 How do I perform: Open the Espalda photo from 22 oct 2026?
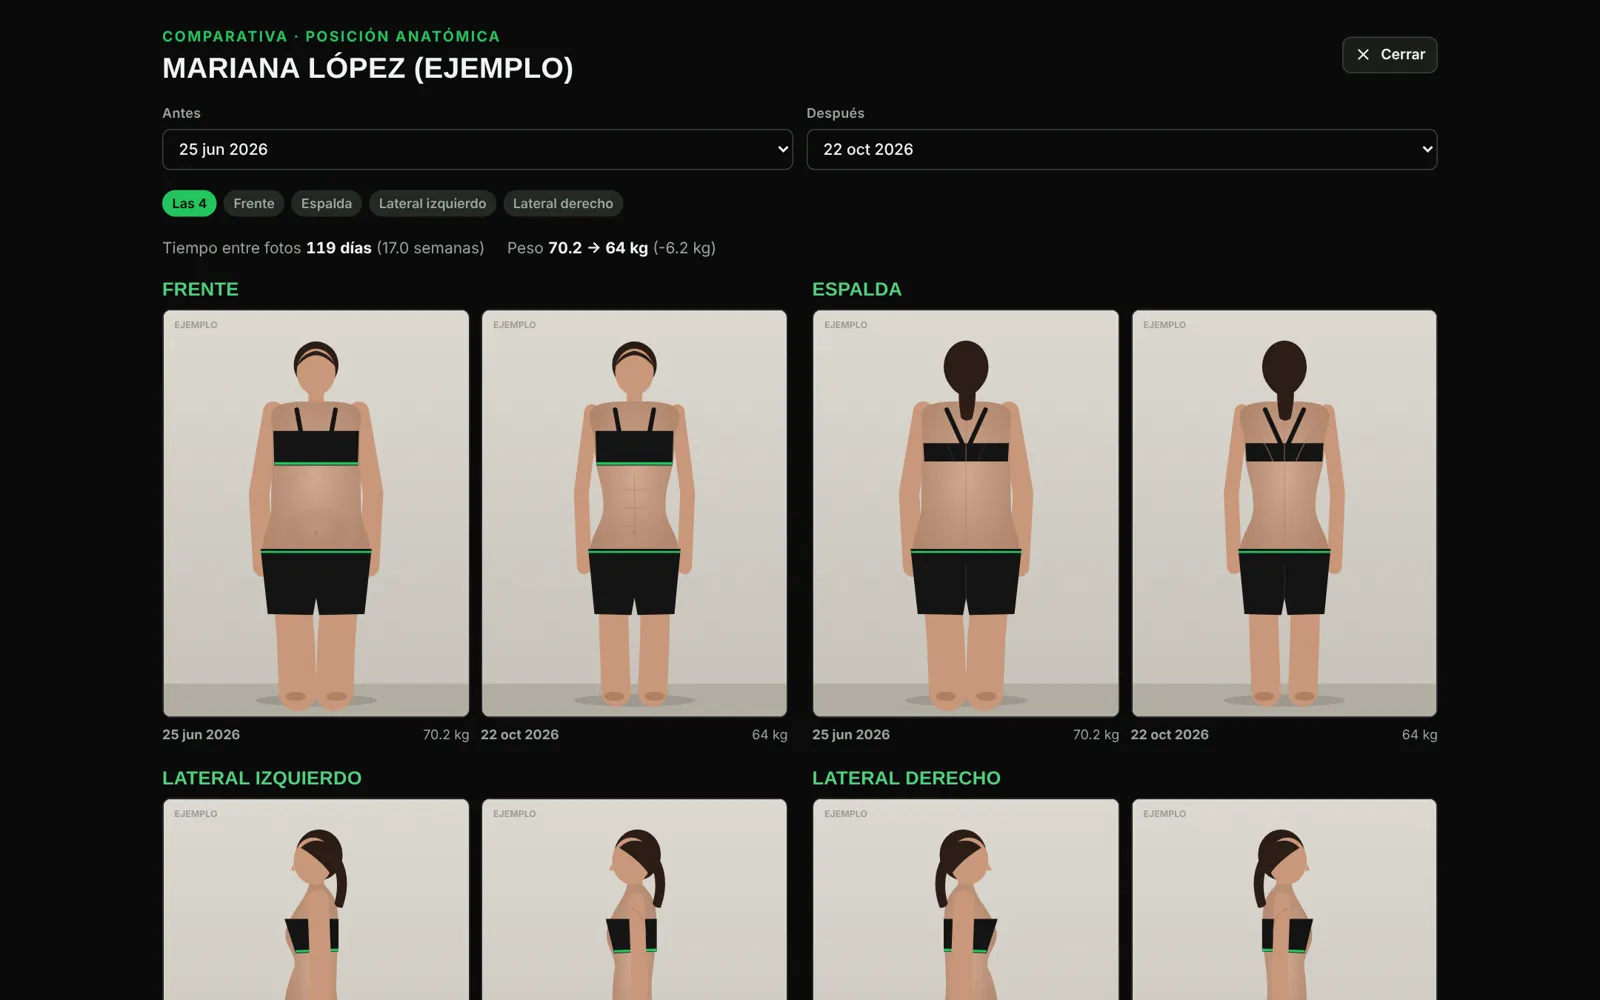tap(1284, 513)
